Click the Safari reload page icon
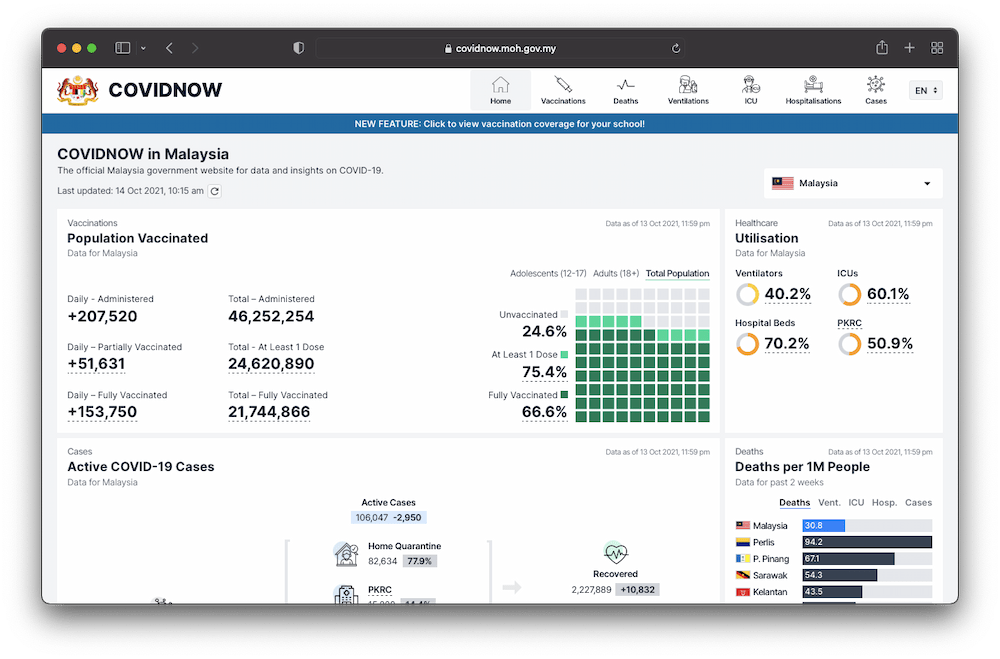Image resolution: width=1000 pixels, height=659 pixels. (x=676, y=48)
